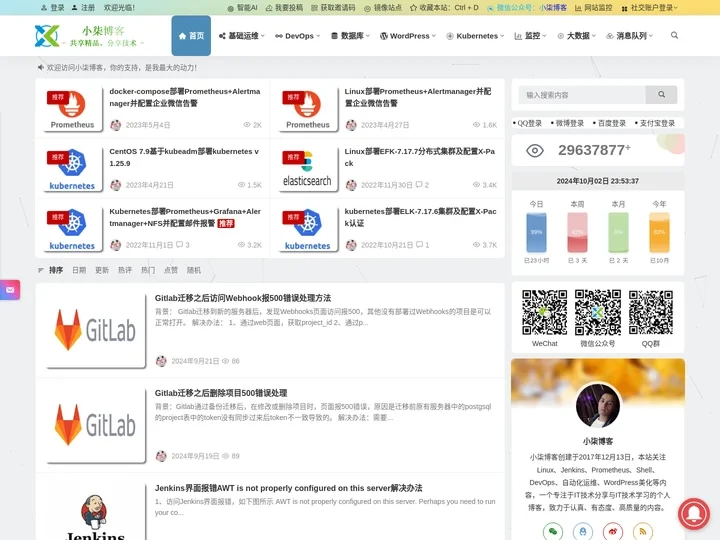Open the 社交账户登录 dropdown in top bar
Image resolution: width=720 pixels, height=540 pixels.
[x=649, y=8]
